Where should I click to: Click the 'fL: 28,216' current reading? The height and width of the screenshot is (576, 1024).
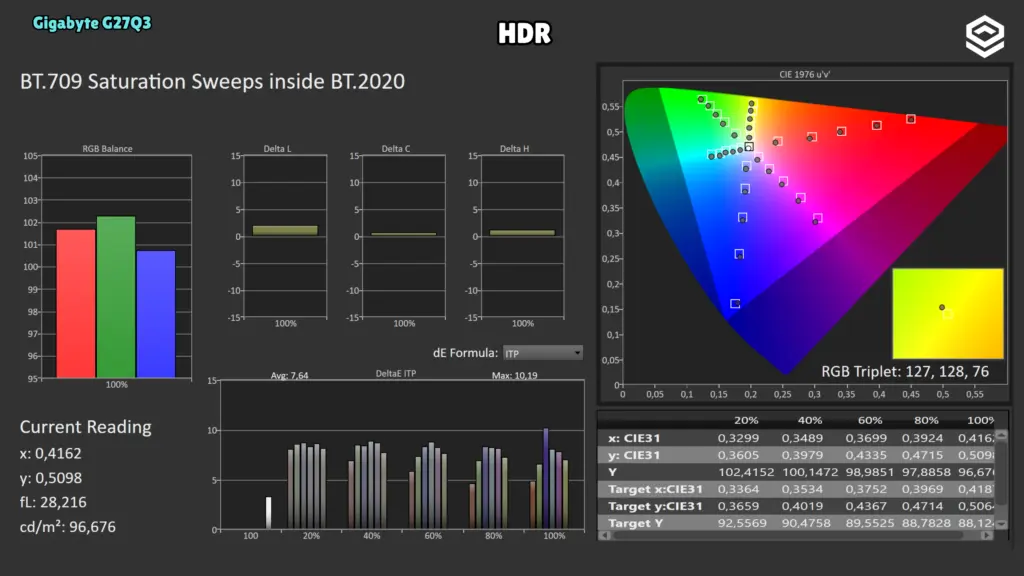pos(53,502)
